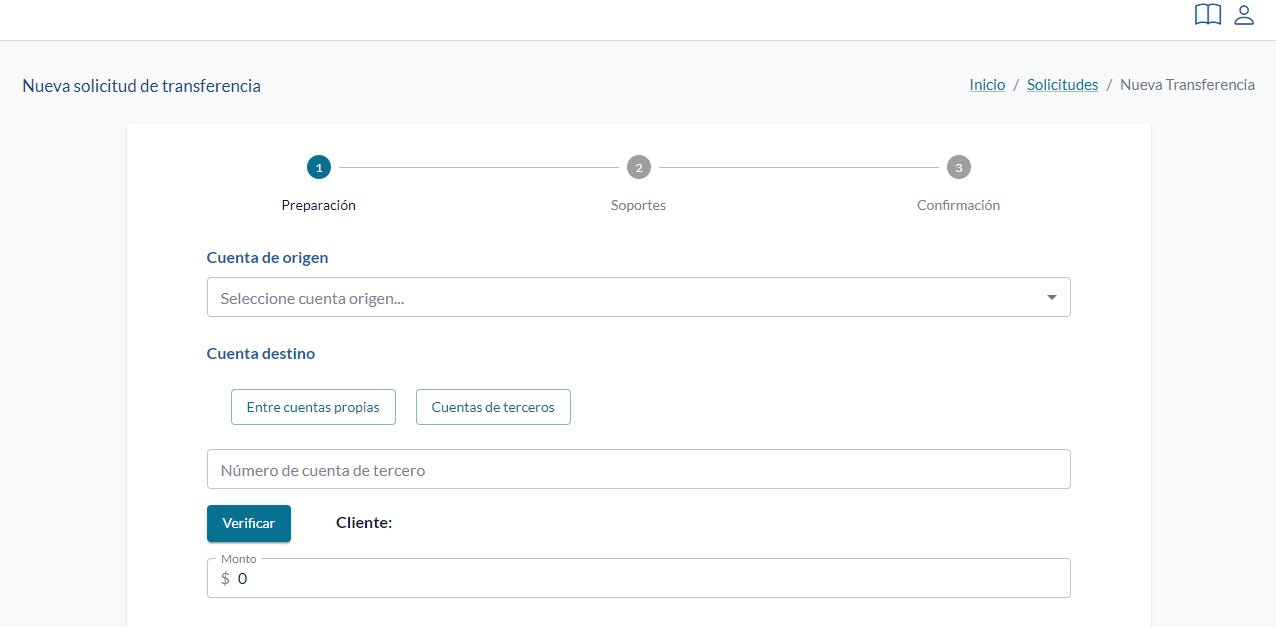
Task: Click into the Monto amount field
Action: [639, 578]
